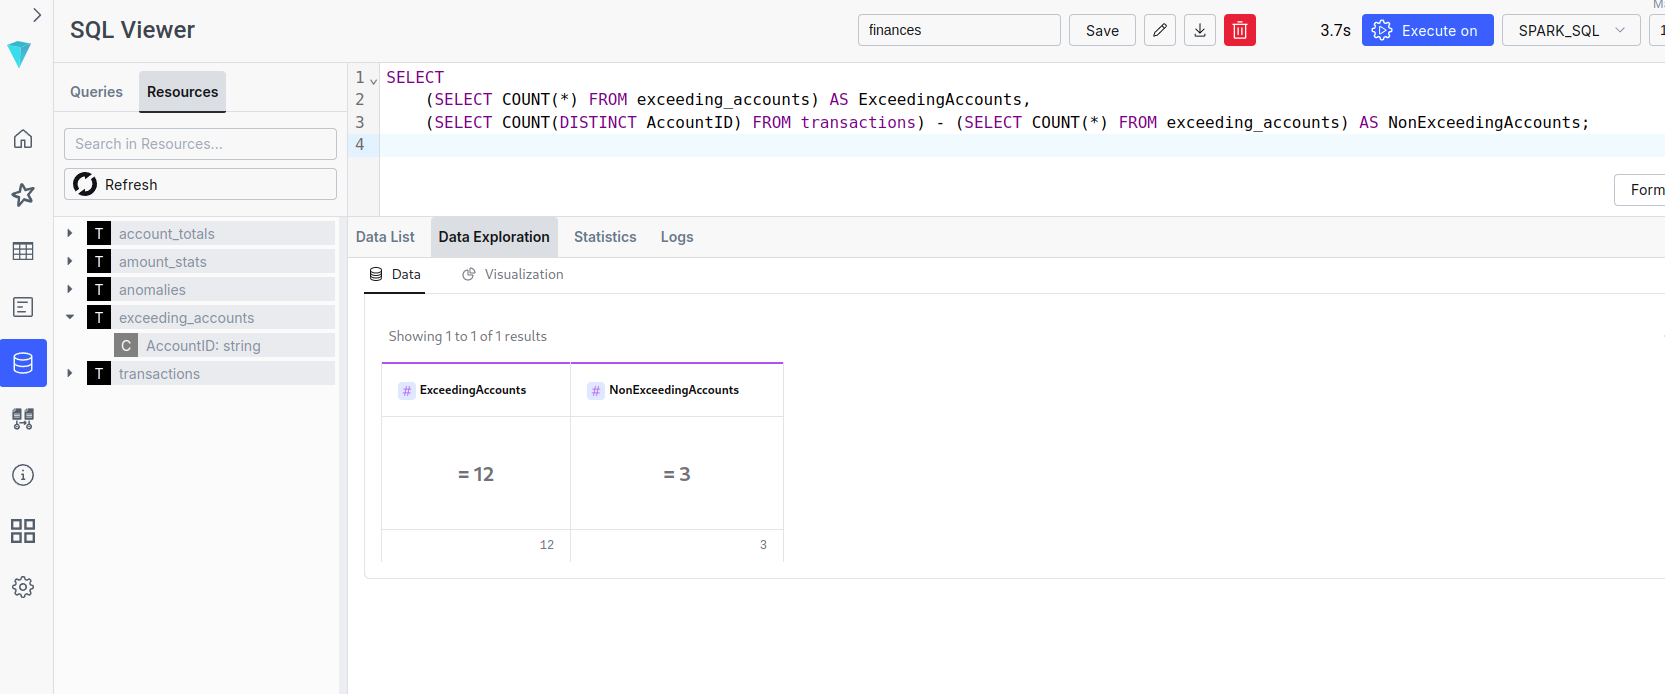
Task: Open the settings gear icon in sidebar
Action: point(23,587)
